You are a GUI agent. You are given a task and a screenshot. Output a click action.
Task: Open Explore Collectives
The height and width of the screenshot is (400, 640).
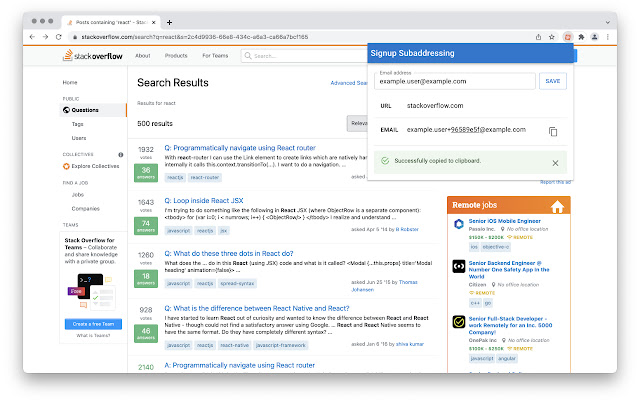(x=91, y=166)
